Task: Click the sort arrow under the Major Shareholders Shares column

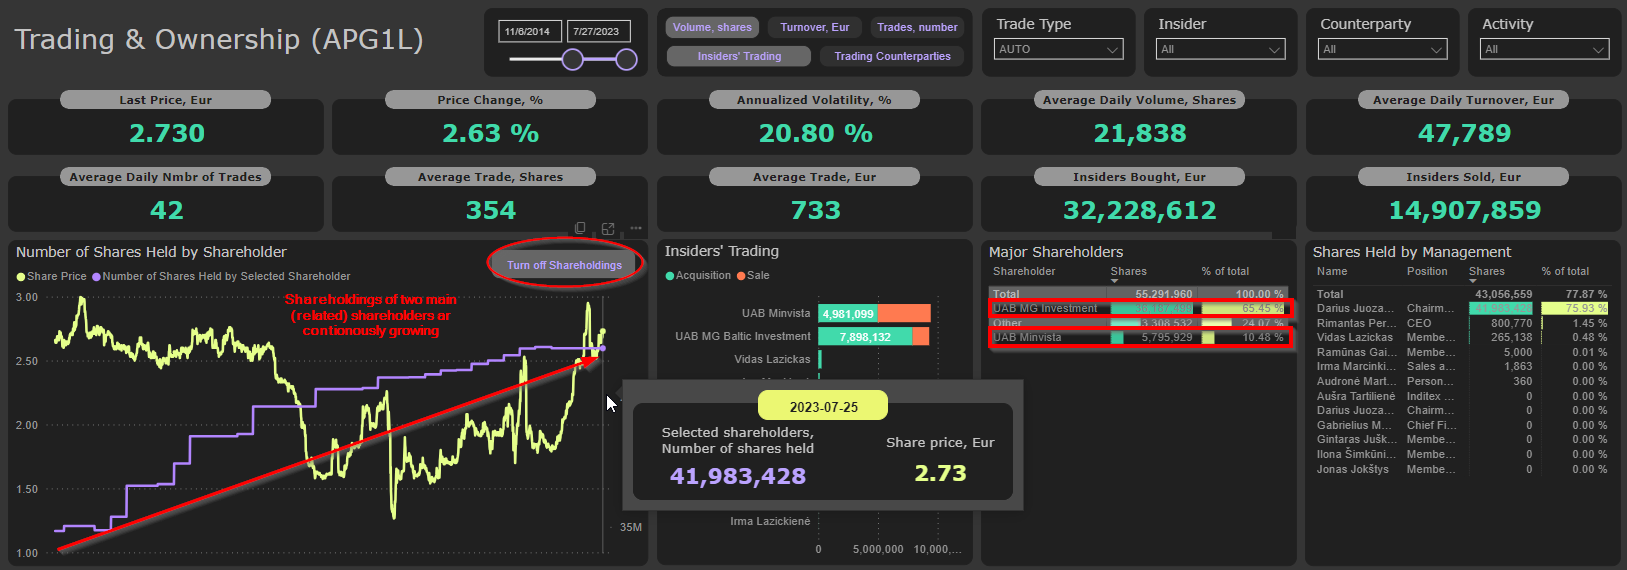Action: coord(1114,281)
